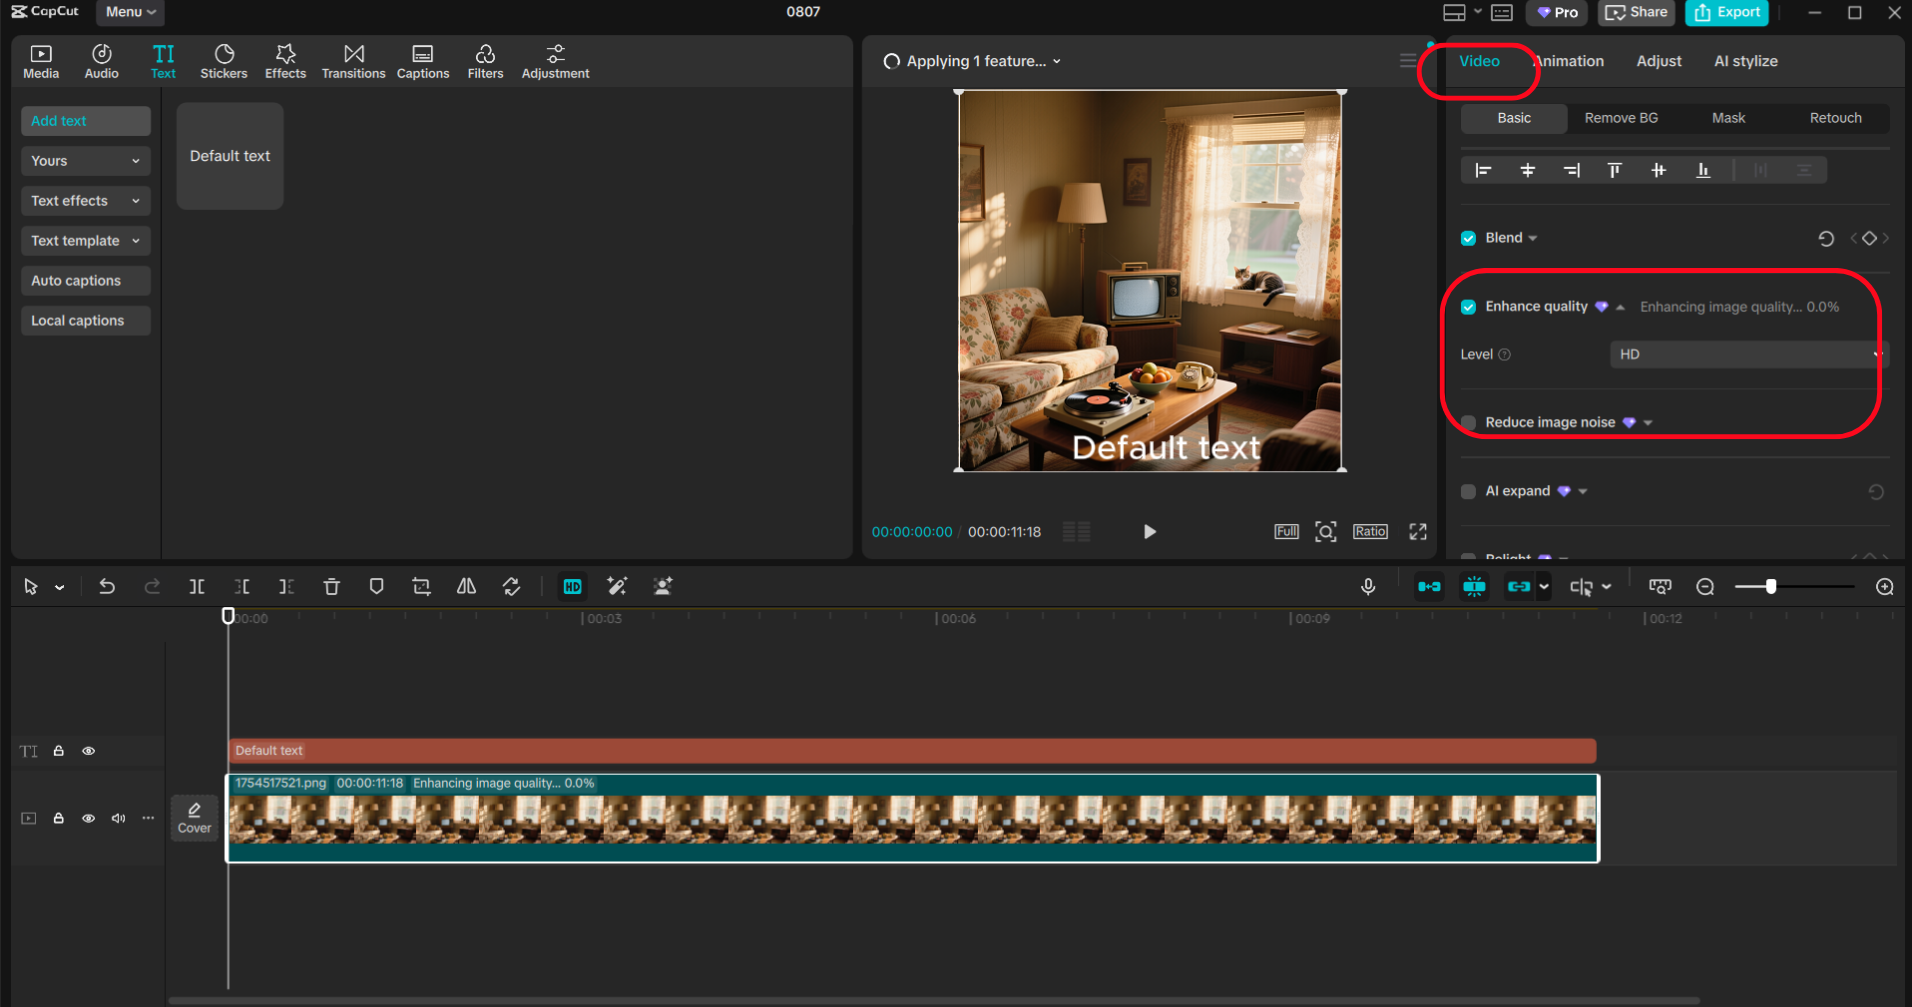Collapse the Blend section
Viewport: 1912px width, 1007px height.
click(x=1533, y=237)
